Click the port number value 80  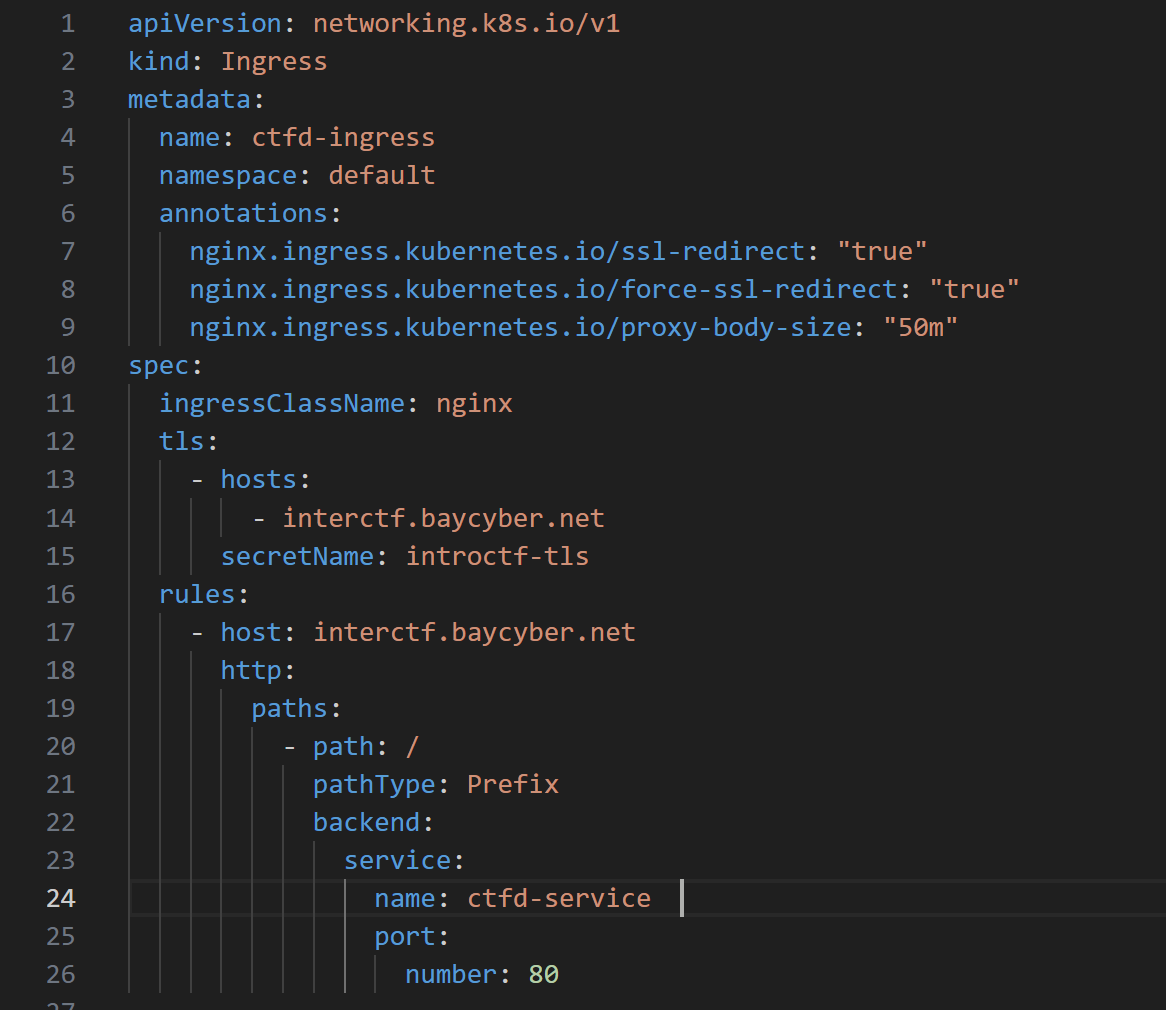tap(544, 974)
